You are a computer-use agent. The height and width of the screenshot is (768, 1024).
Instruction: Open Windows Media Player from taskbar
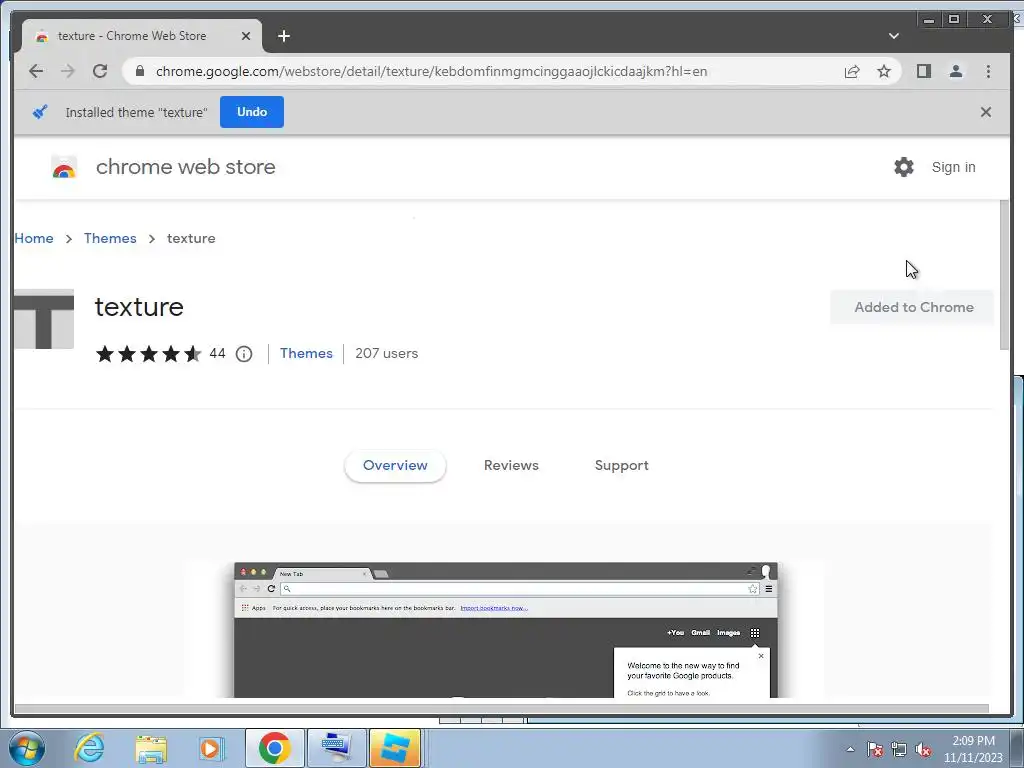[x=211, y=748]
